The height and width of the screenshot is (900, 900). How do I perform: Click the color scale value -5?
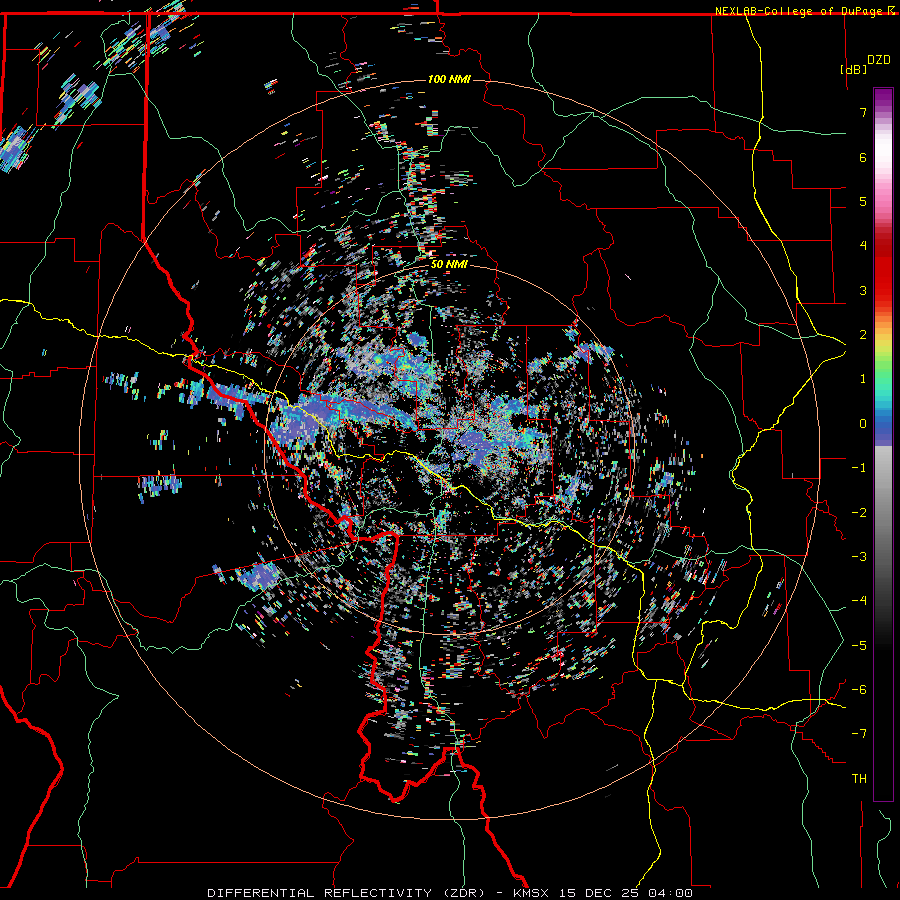pyautogui.click(x=859, y=646)
